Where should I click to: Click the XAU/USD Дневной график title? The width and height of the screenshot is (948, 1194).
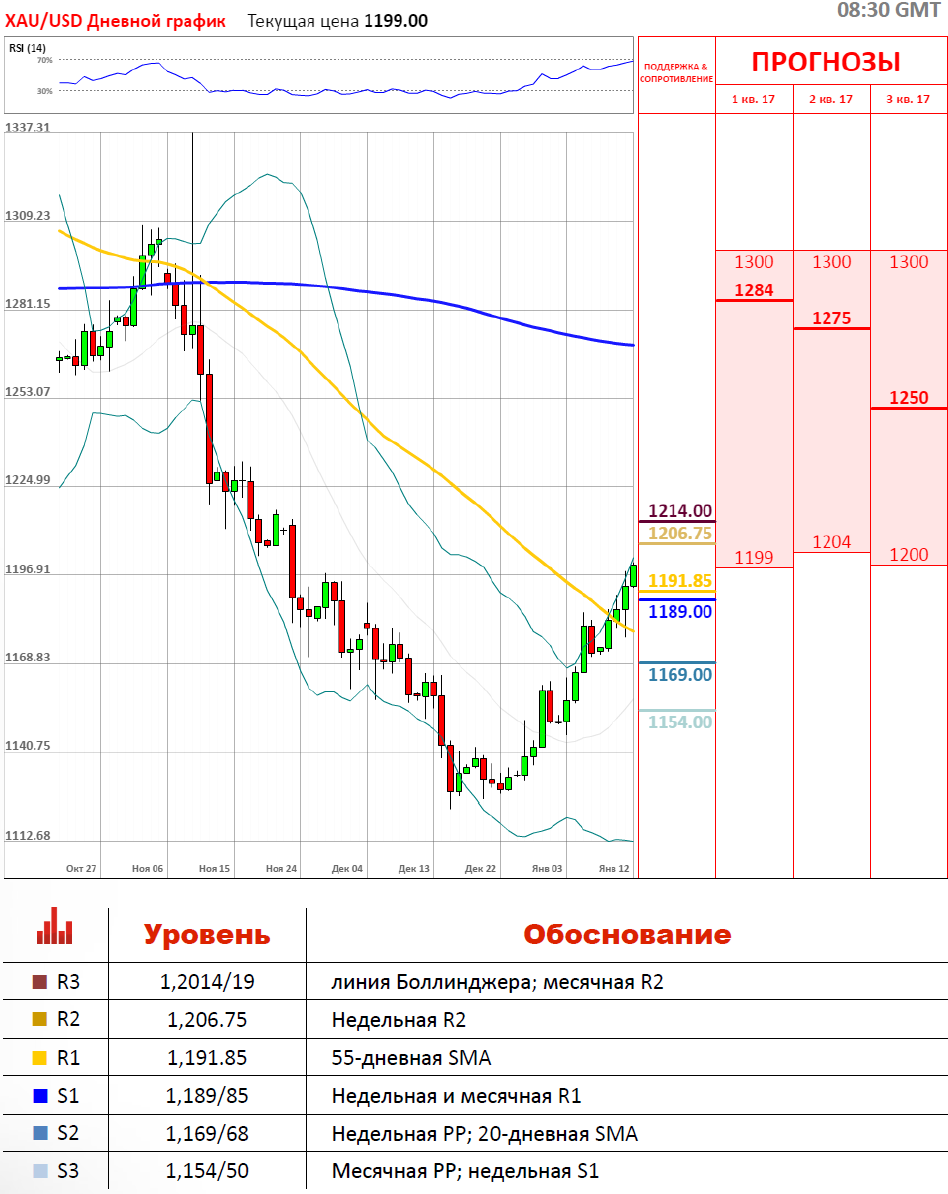click(116, 20)
